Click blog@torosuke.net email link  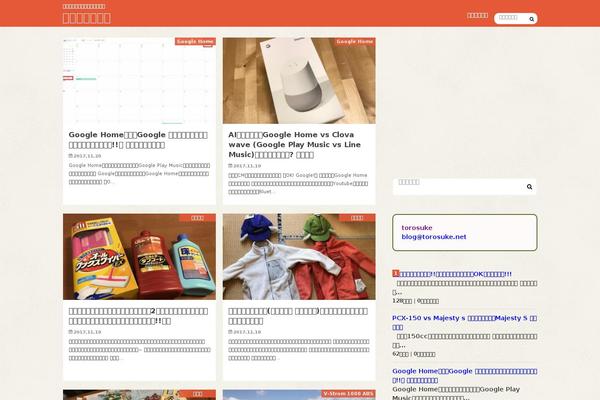tap(434, 237)
